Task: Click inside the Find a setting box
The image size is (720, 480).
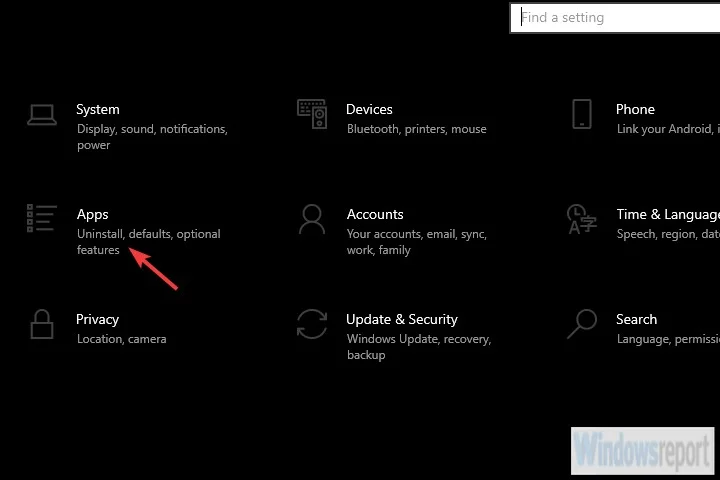Action: pos(615,17)
